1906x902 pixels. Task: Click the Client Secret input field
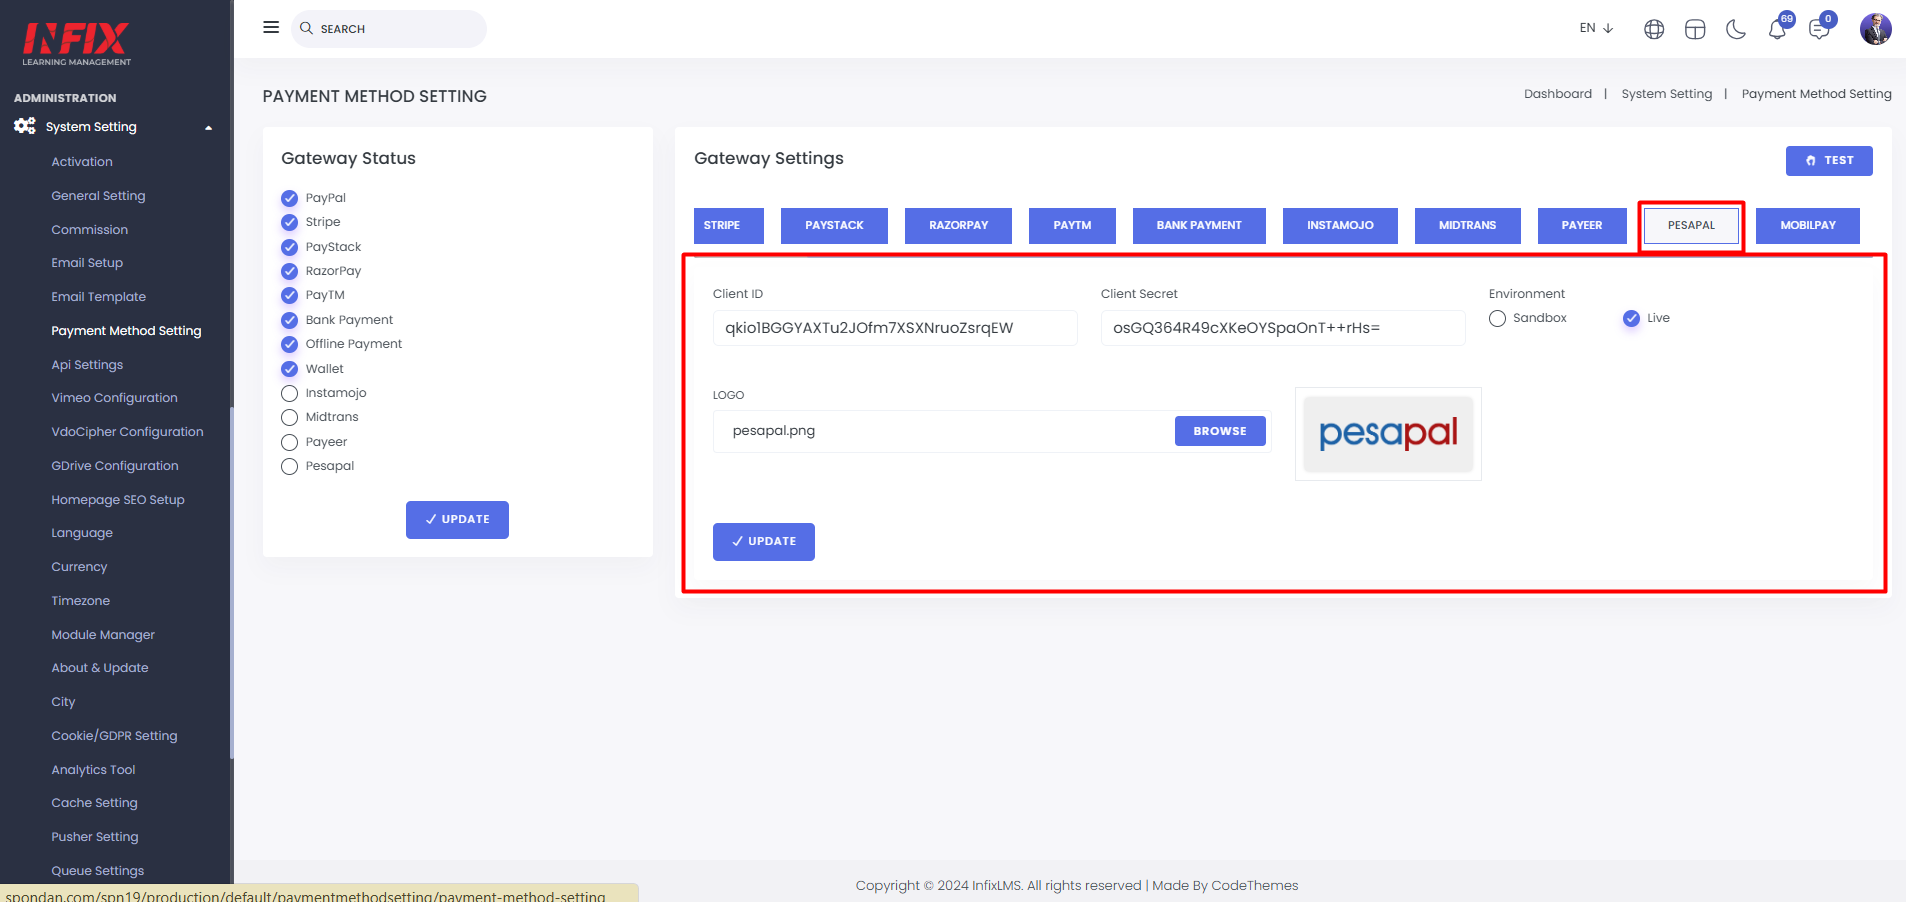pos(1283,328)
